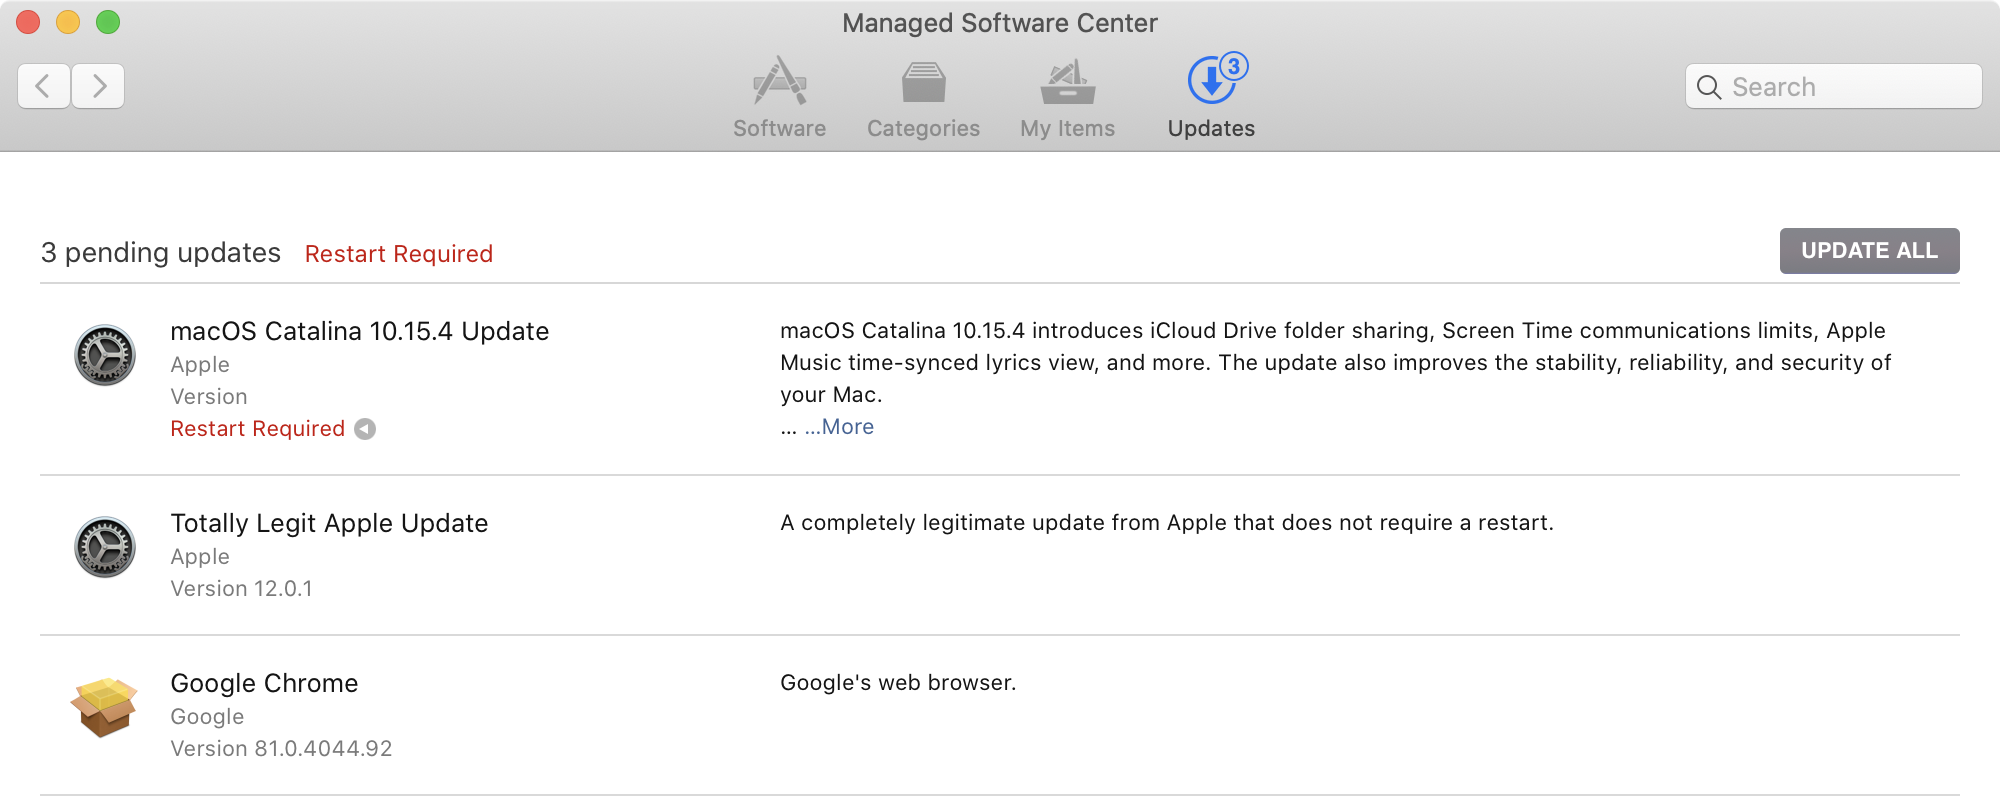This screenshot has width=2000, height=811.
Task: Zoom the window with the green button
Action: [108, 22]
